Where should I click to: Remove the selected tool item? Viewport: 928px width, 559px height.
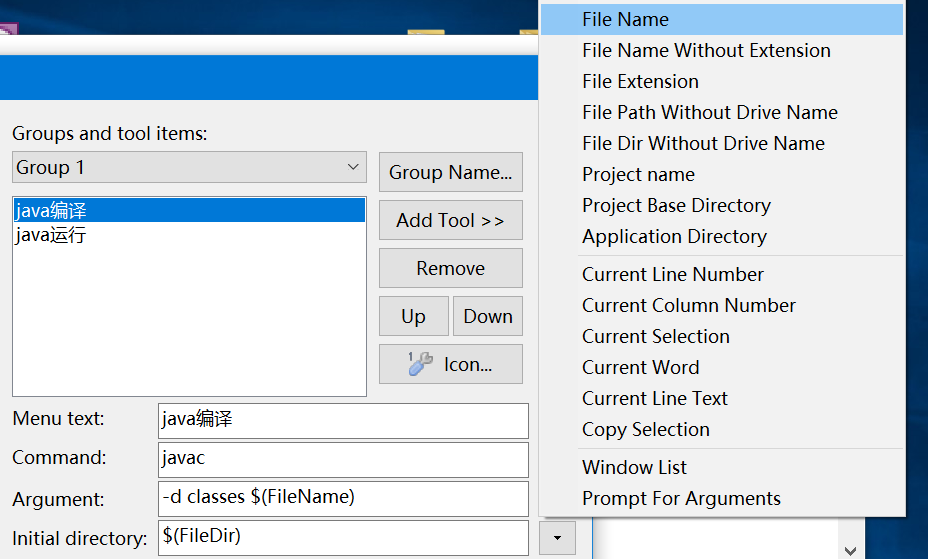point(450,268)
